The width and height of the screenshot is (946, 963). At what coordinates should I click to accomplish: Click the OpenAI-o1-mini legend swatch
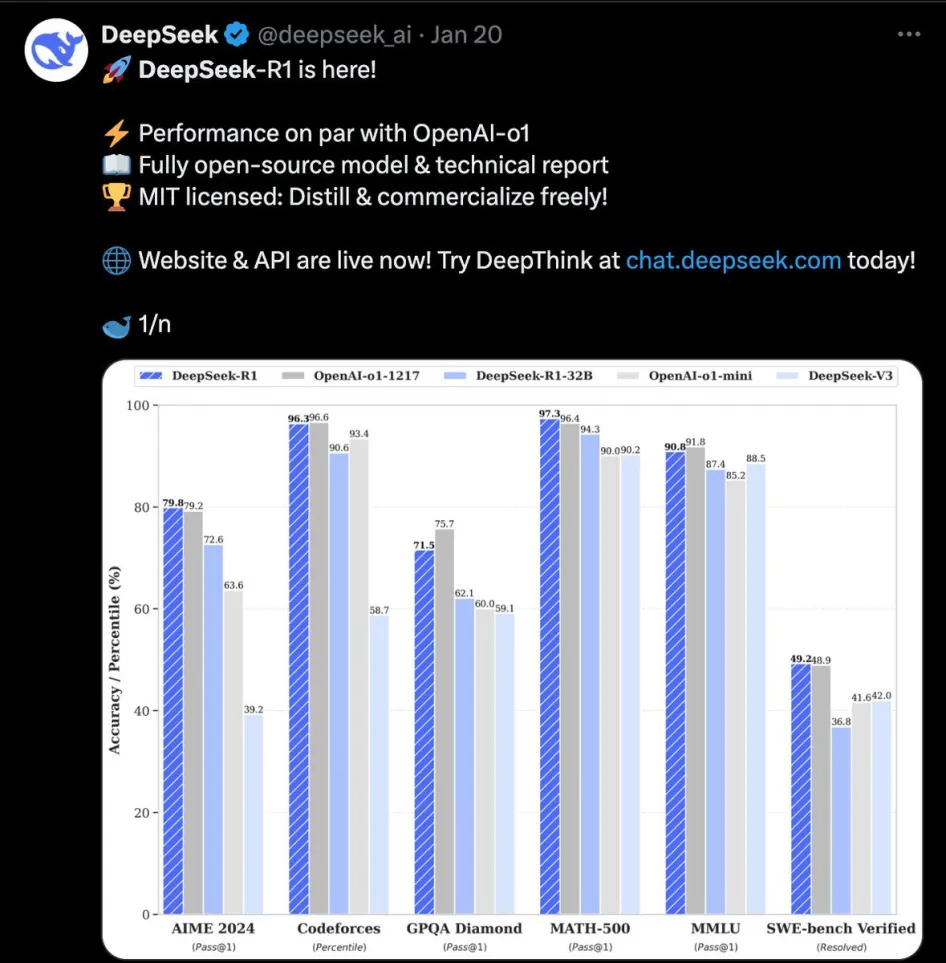coord(626,376)
